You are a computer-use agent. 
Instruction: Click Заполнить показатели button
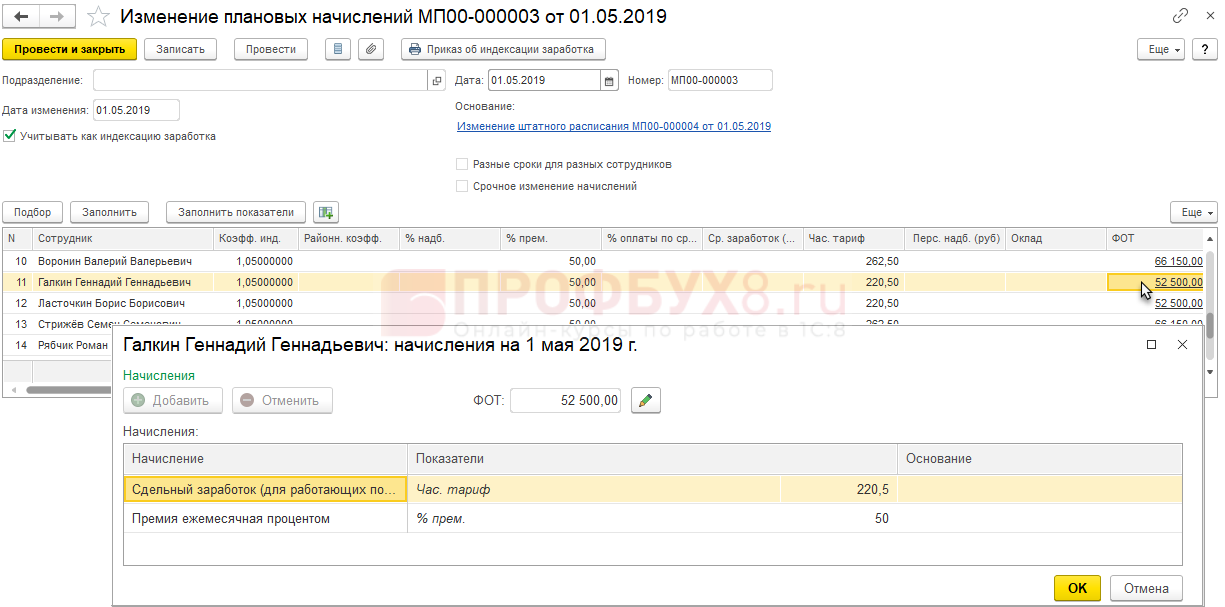[x=236, y=212]
